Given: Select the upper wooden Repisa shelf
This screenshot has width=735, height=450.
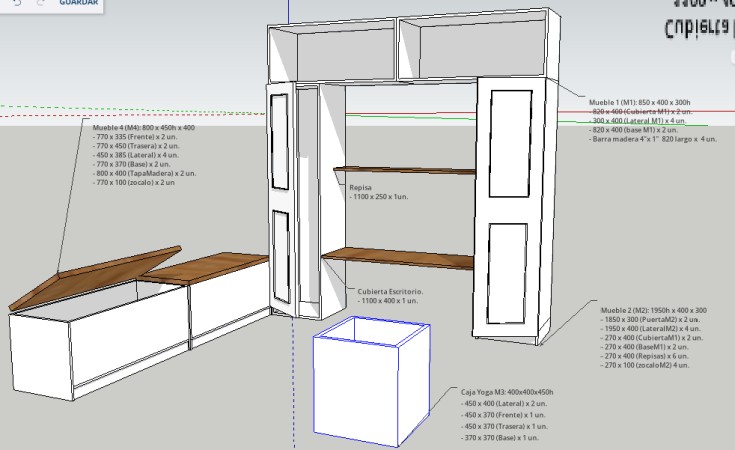Looking at the screenshot, I should (405, 170).
